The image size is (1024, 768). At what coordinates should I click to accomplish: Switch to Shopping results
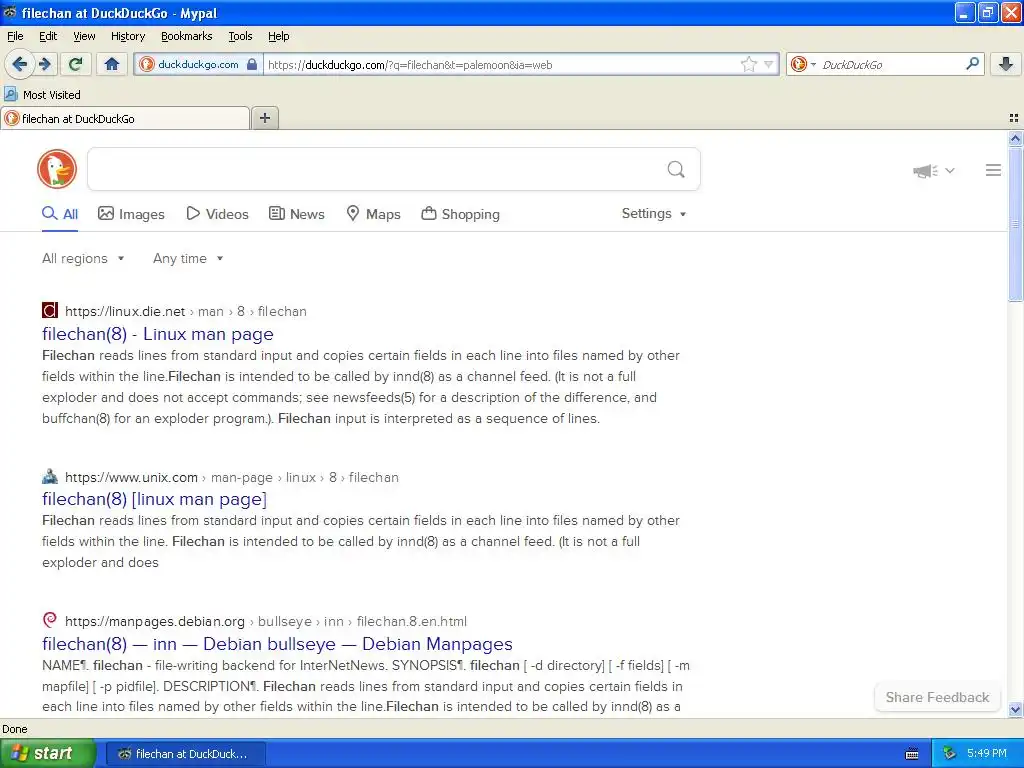tap(460, 214)
